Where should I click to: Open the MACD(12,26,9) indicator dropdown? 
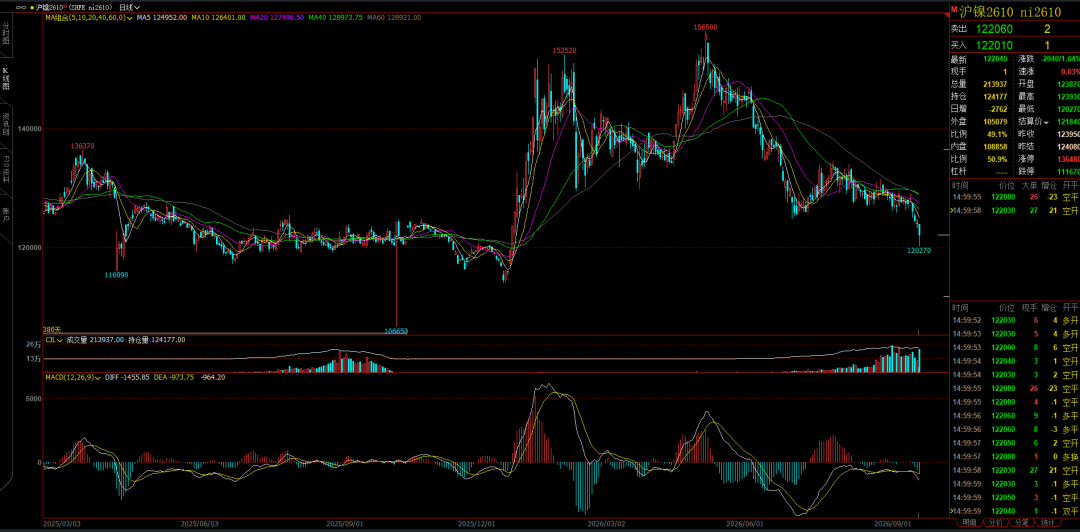coord(73,378)
